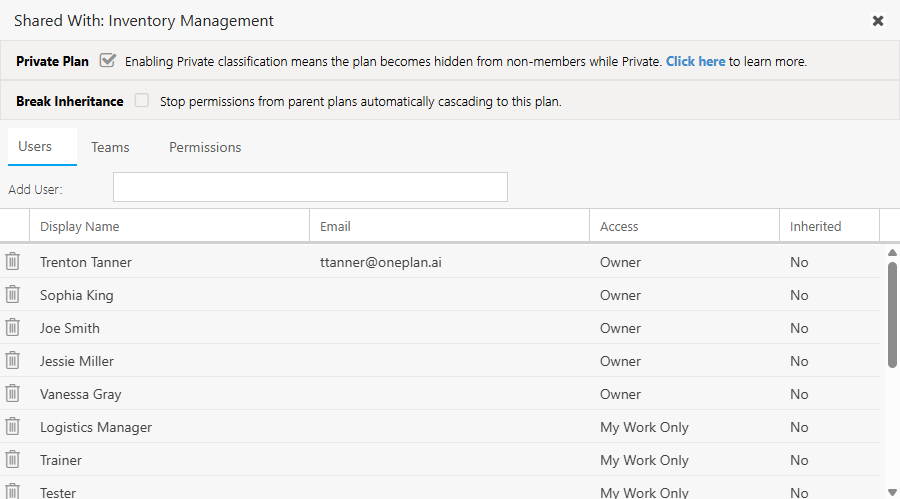The image size is (900, 499).
Task: Click trash icon for Logistics Manager
Action: (x=13, y=427)
